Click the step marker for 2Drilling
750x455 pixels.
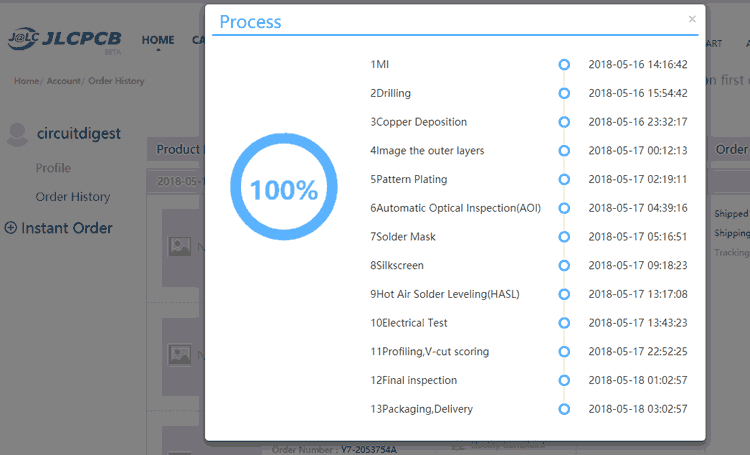coord(564,93)
